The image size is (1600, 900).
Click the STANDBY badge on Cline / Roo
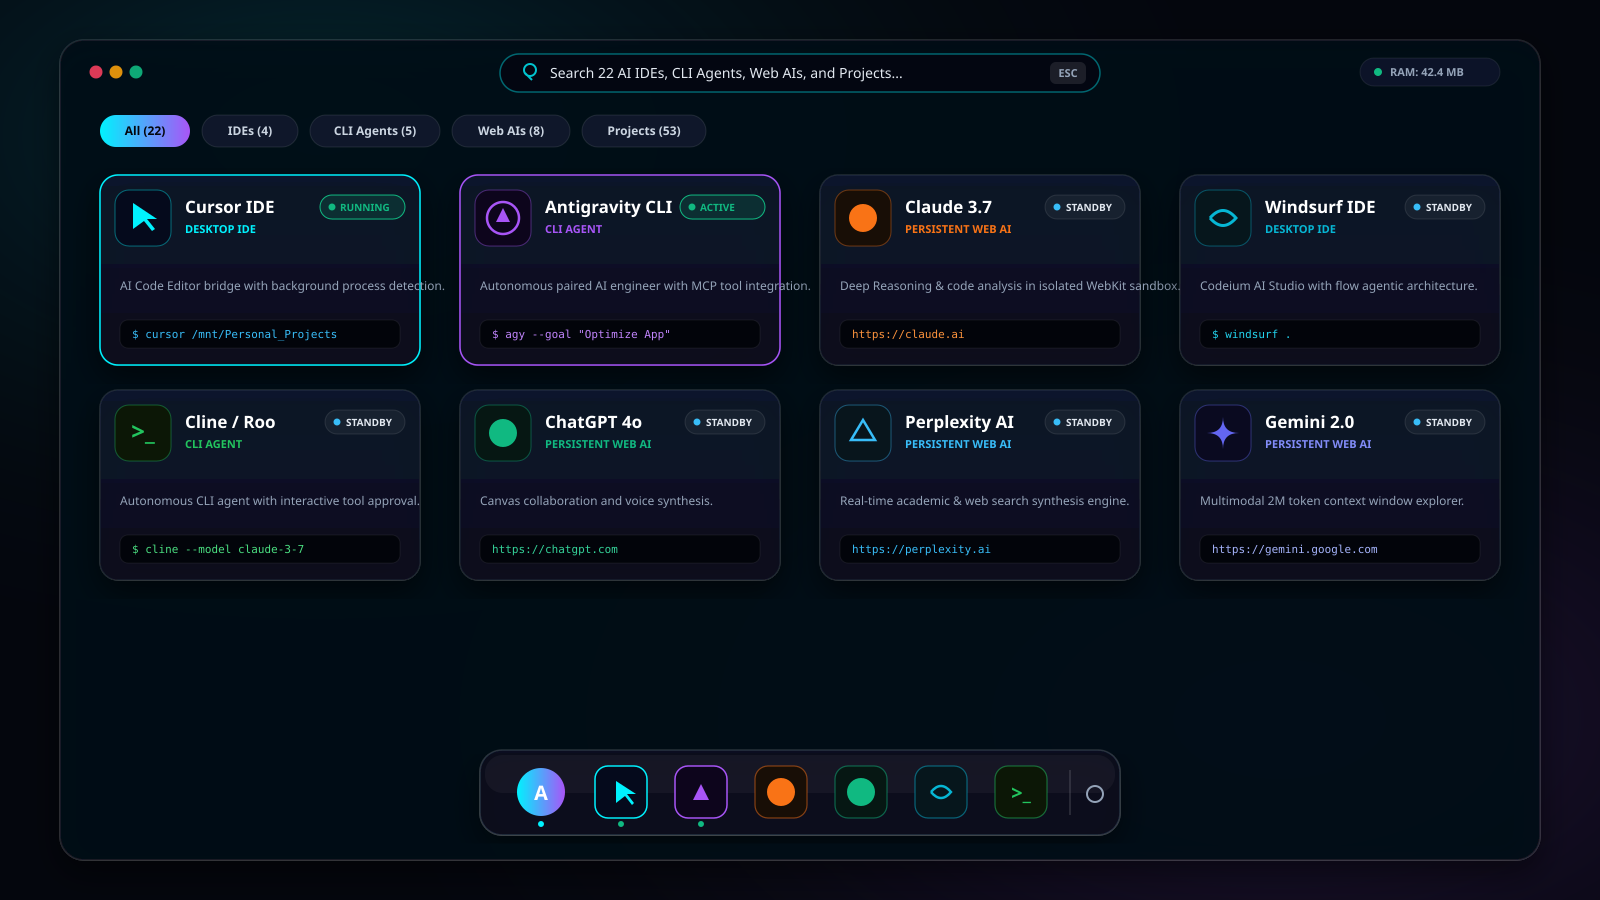[365, 422]
